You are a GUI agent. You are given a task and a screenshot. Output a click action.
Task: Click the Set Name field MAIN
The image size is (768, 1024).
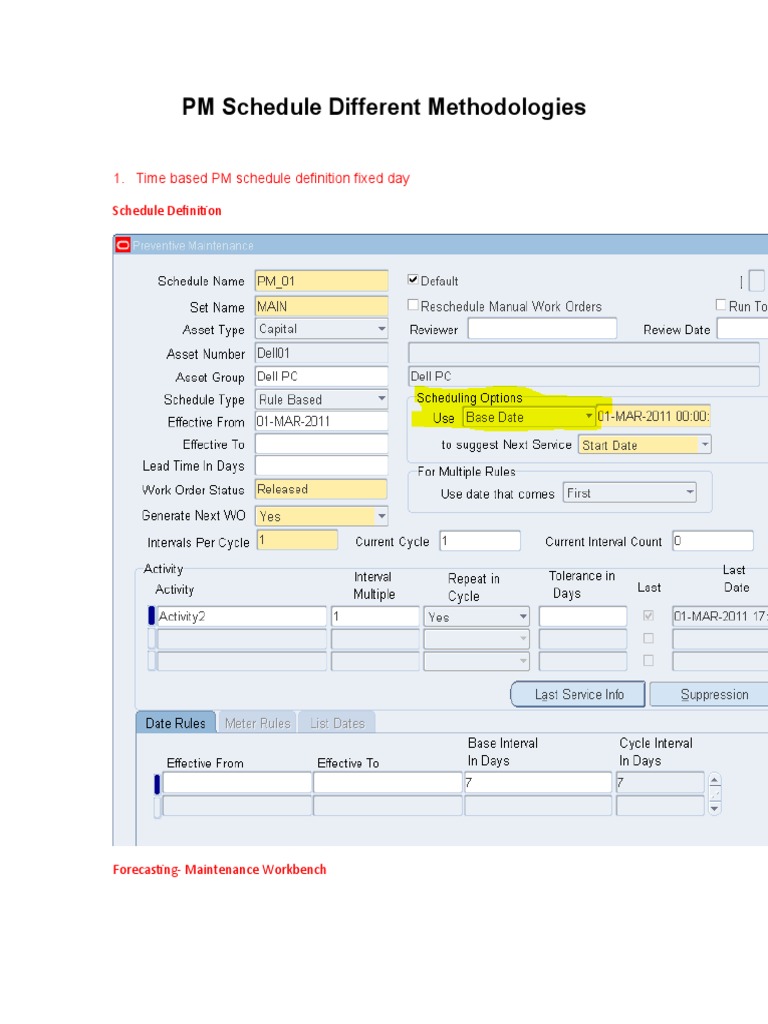[x=321, y=306]
